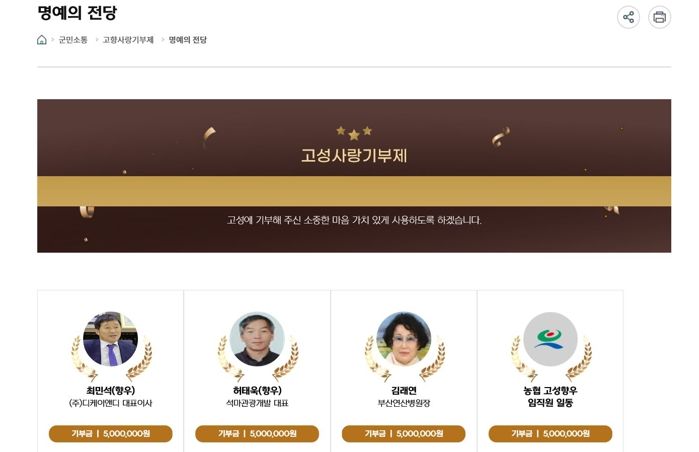Click 허태욱's 기부금 5,000,000원 badge
699x452 pixels.
[257, 433]
